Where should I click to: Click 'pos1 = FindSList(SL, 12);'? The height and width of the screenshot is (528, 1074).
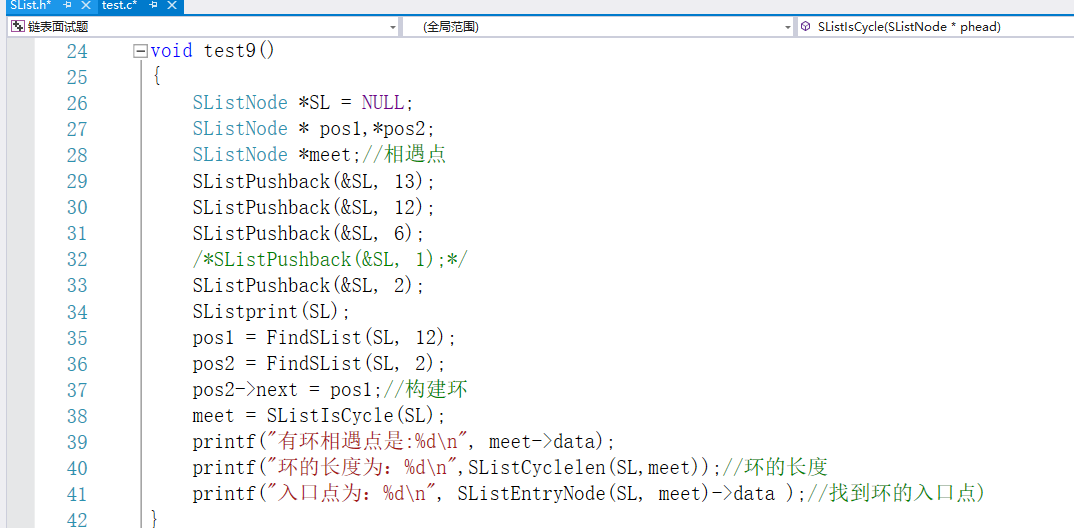pyautogui.click(x=324, y=338)
